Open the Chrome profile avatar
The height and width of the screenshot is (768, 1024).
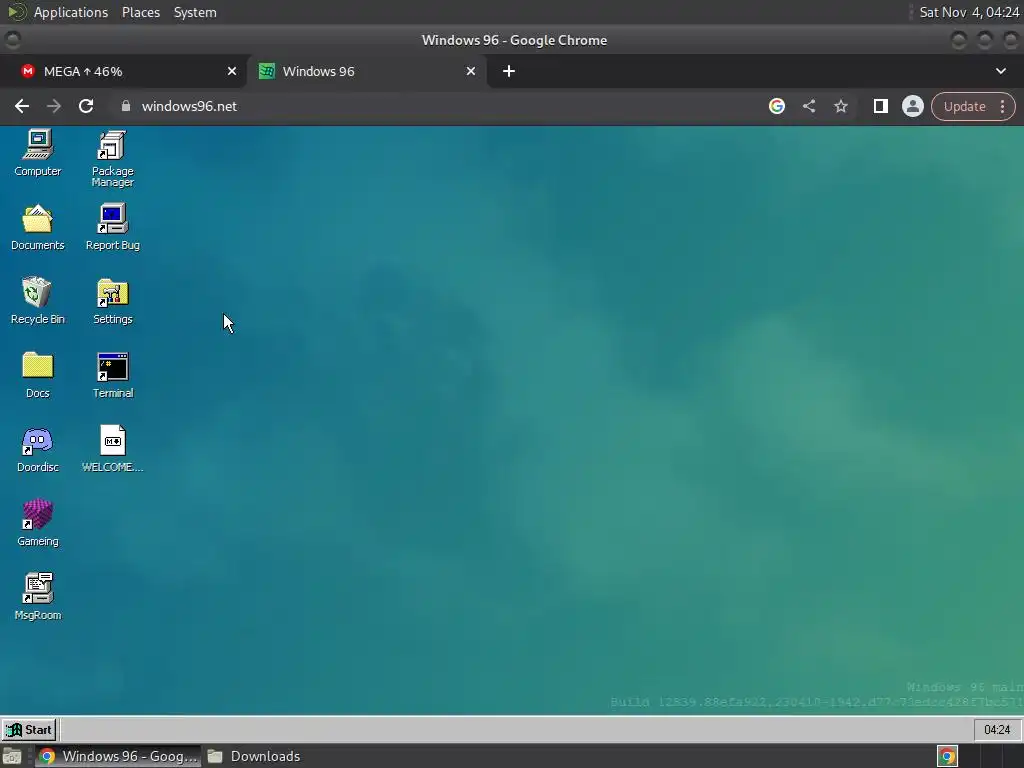click(x=912, y=106)
